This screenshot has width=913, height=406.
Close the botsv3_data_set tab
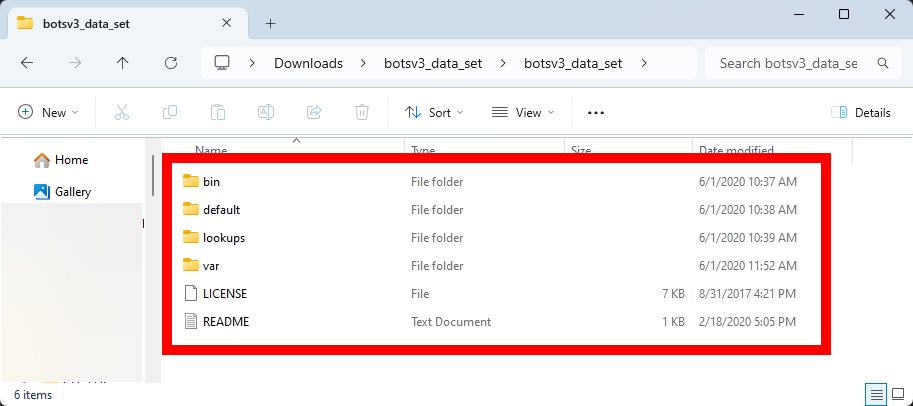click(227, 23)
